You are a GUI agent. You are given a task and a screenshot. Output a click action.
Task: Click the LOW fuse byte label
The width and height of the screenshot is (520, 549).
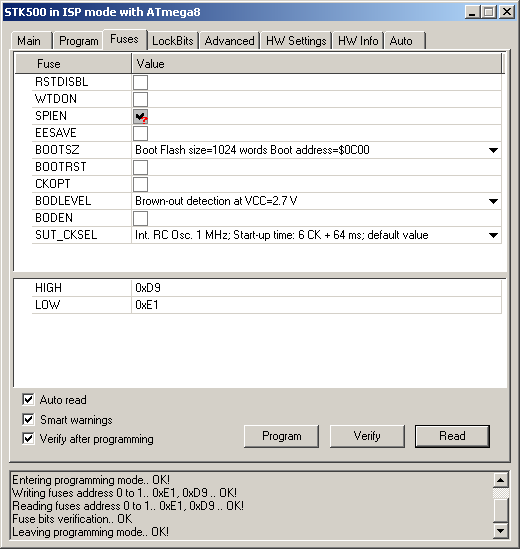48,305
